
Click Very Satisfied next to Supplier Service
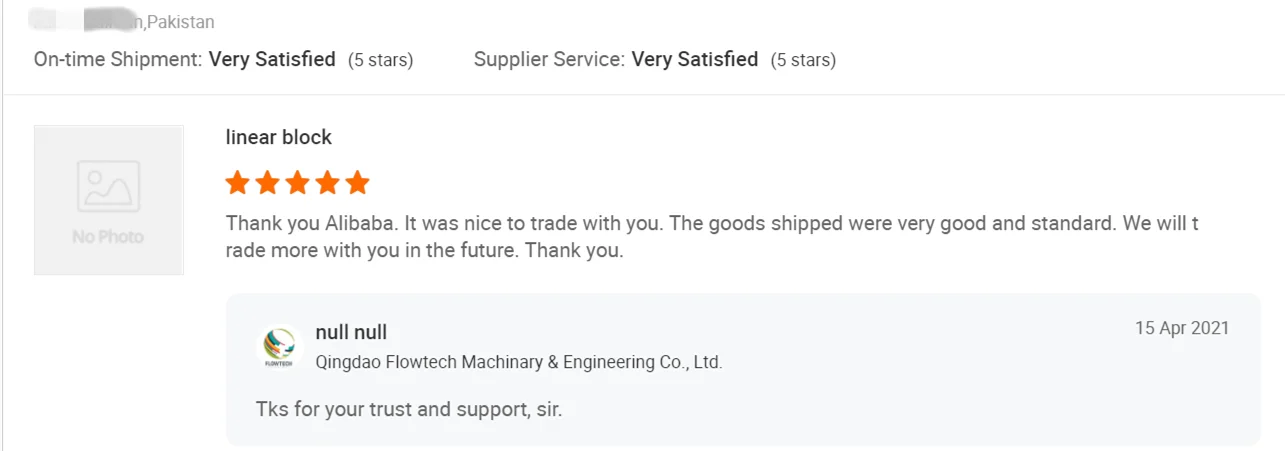[x=695, y=60]
